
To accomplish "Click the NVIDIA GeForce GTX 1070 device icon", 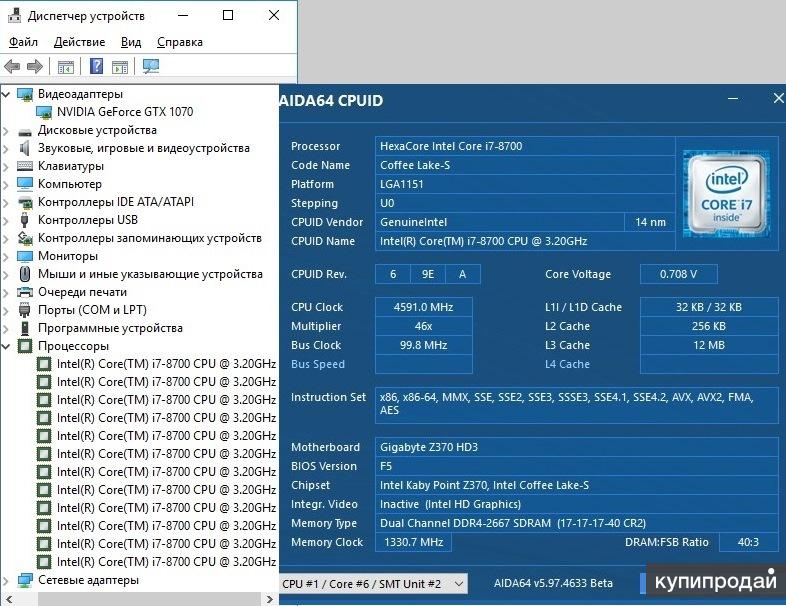I will pyautogui.click(x=44, y=112).
